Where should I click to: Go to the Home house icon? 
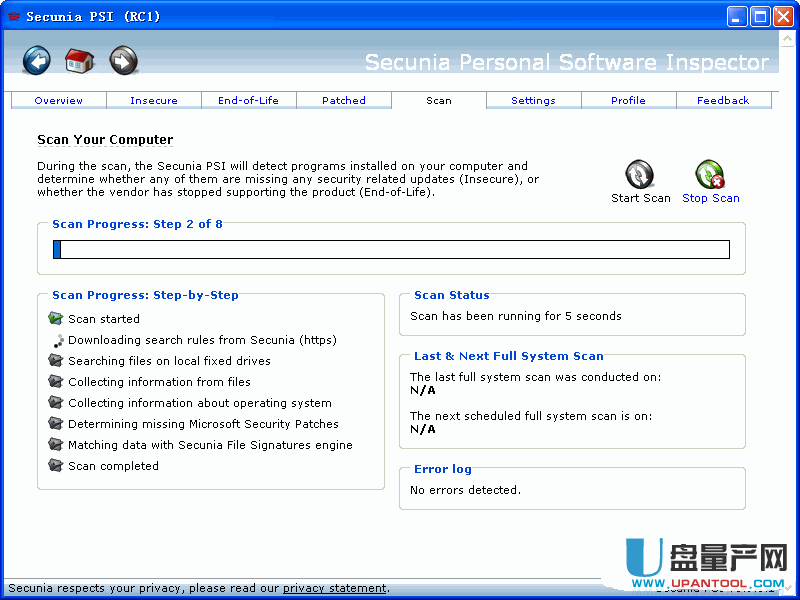(80, 61)
